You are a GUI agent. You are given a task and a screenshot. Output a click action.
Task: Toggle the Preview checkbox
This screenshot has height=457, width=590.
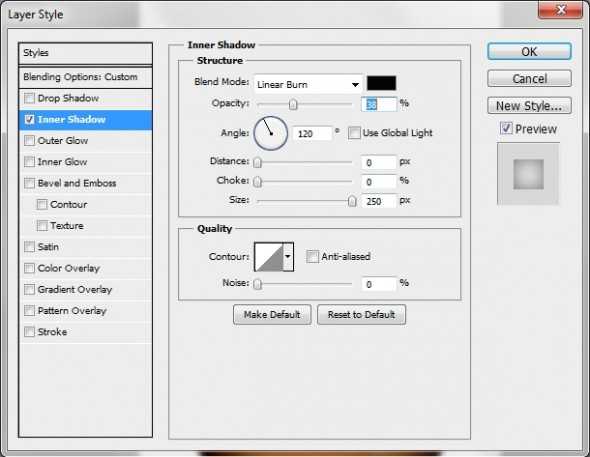pos(506,128)
